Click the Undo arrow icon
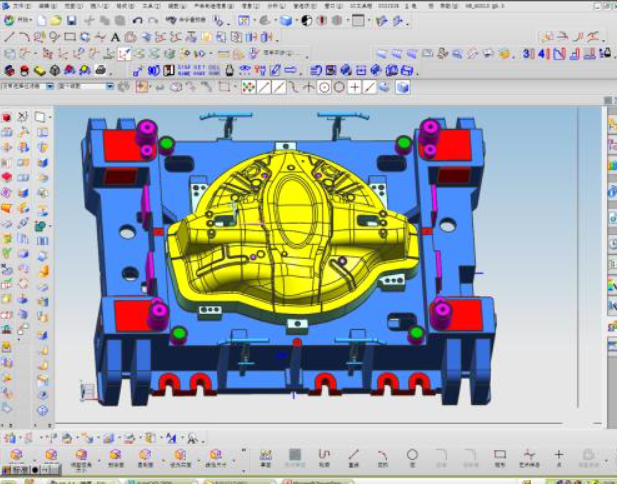Image resolution: width=617 pixels, height=484 pixels. point(137,20)
